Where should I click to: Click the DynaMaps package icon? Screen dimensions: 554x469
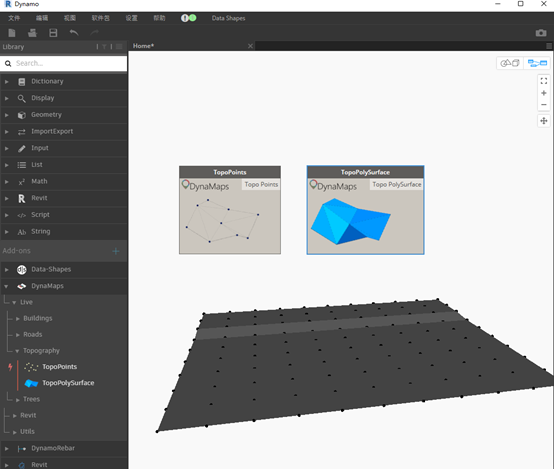pos(22,286)
